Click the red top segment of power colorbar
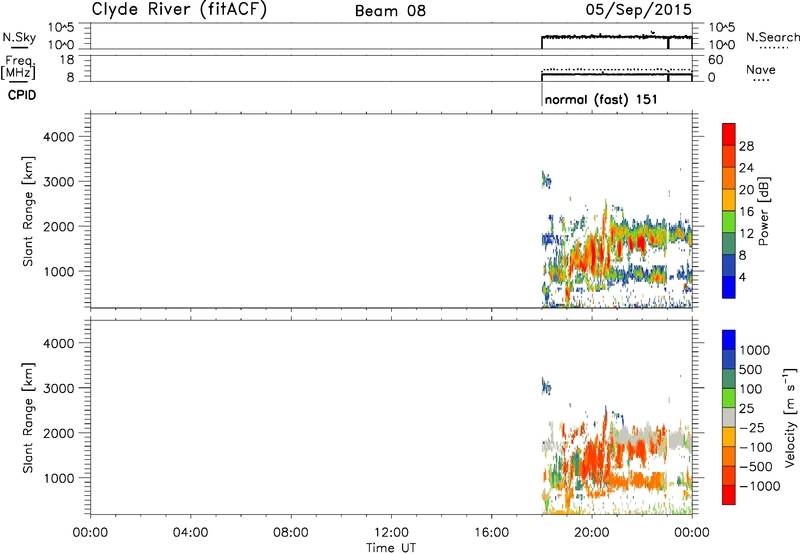 pyautogui.click(x=729, y=134)
